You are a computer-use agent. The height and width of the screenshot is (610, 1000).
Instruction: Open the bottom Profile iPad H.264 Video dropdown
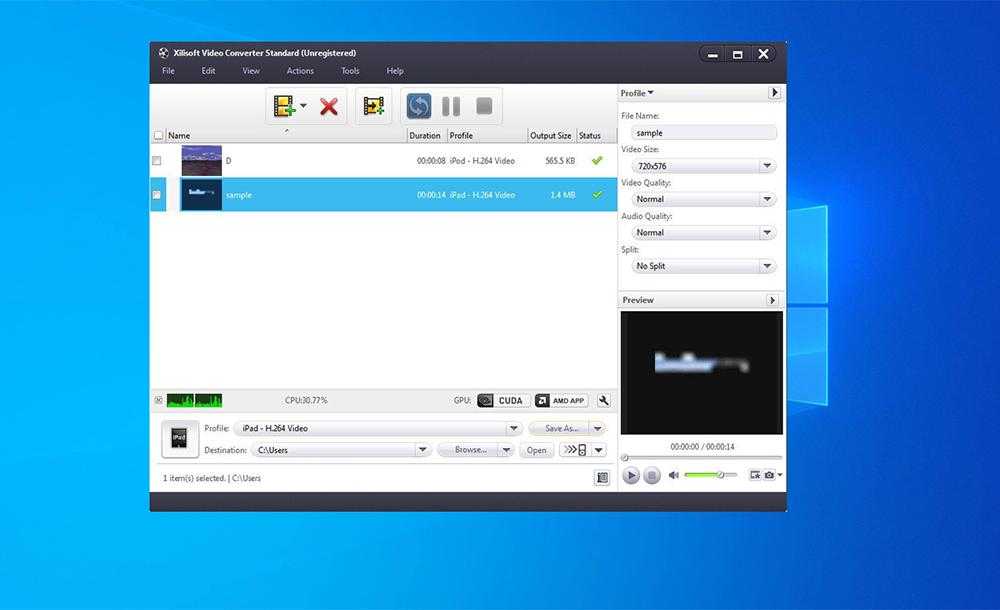[x=378, y=428]
